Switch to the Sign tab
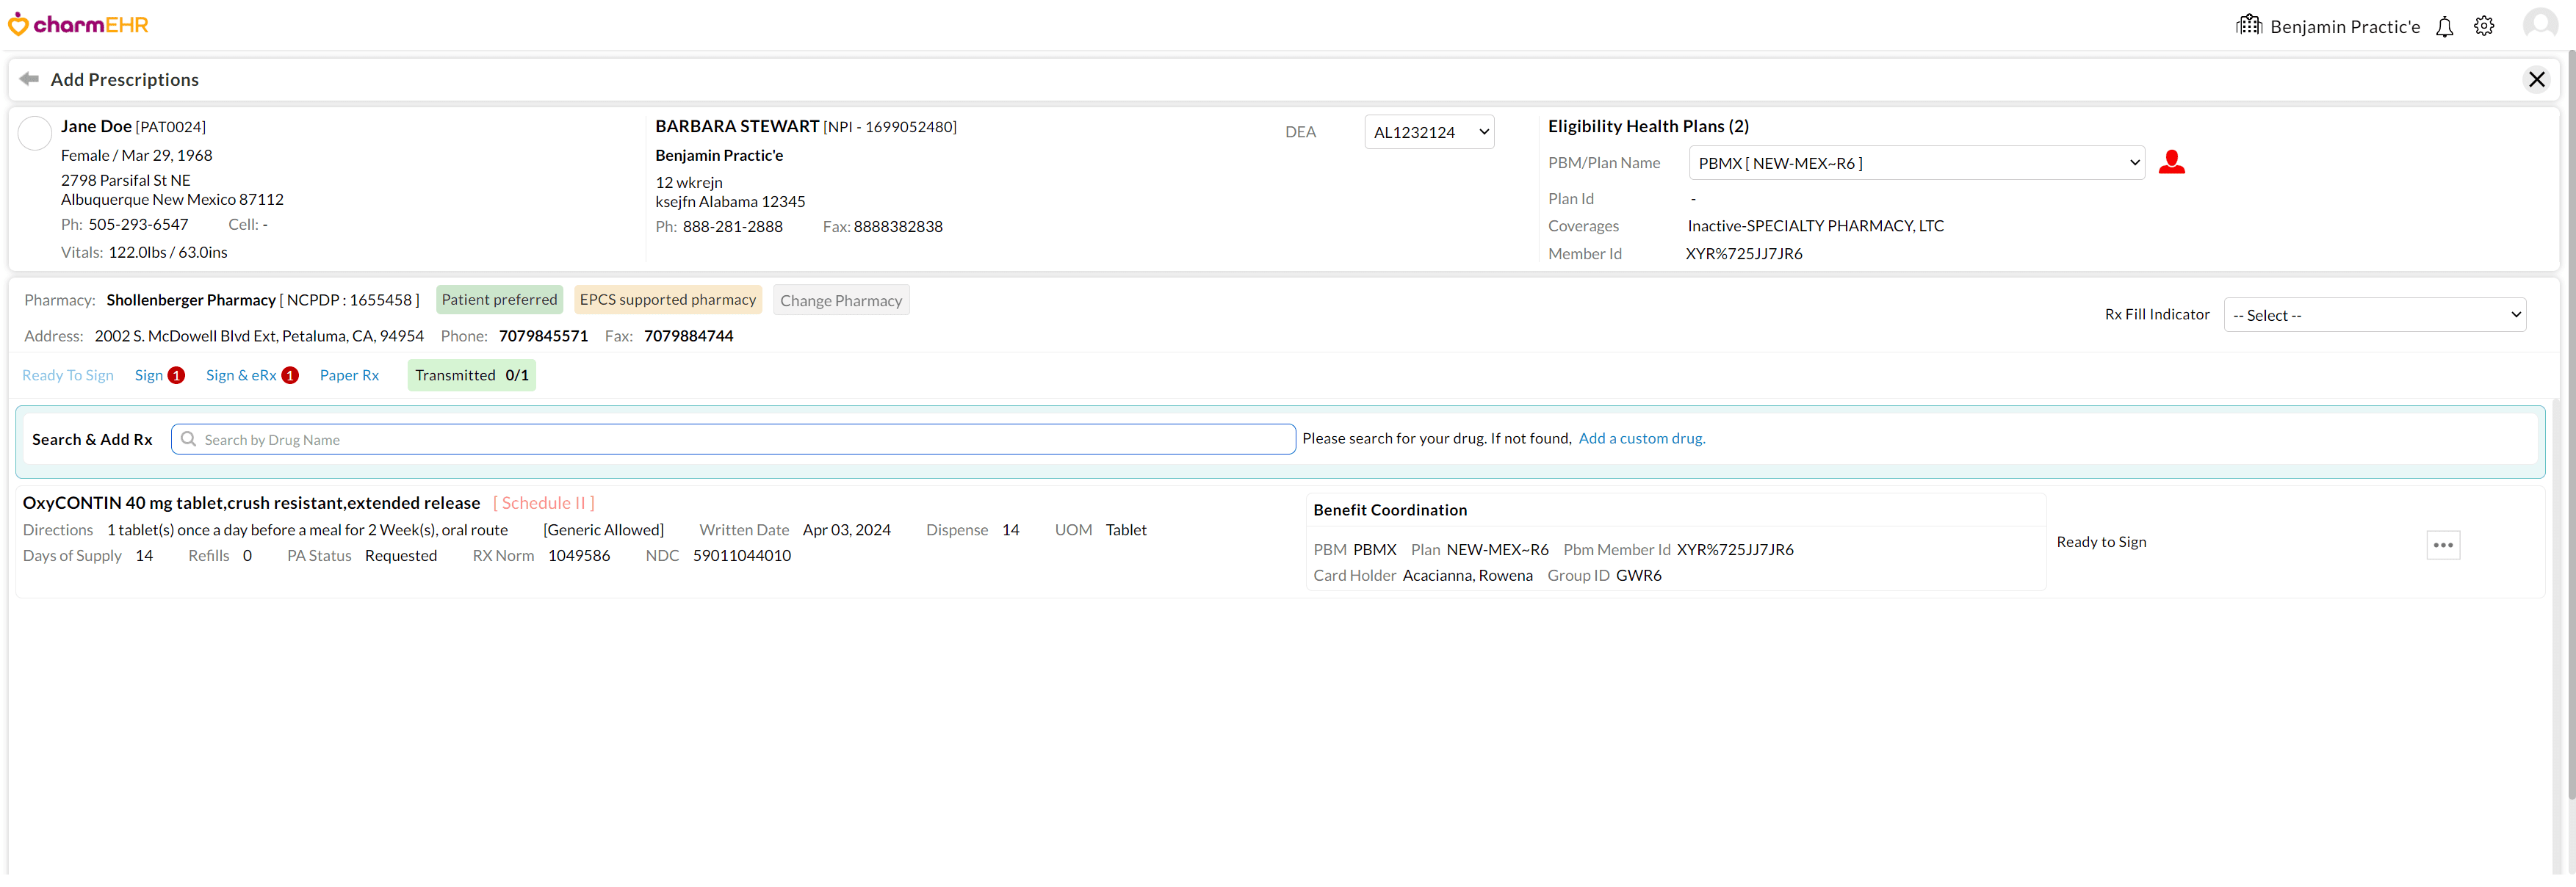 coord(149,375)
